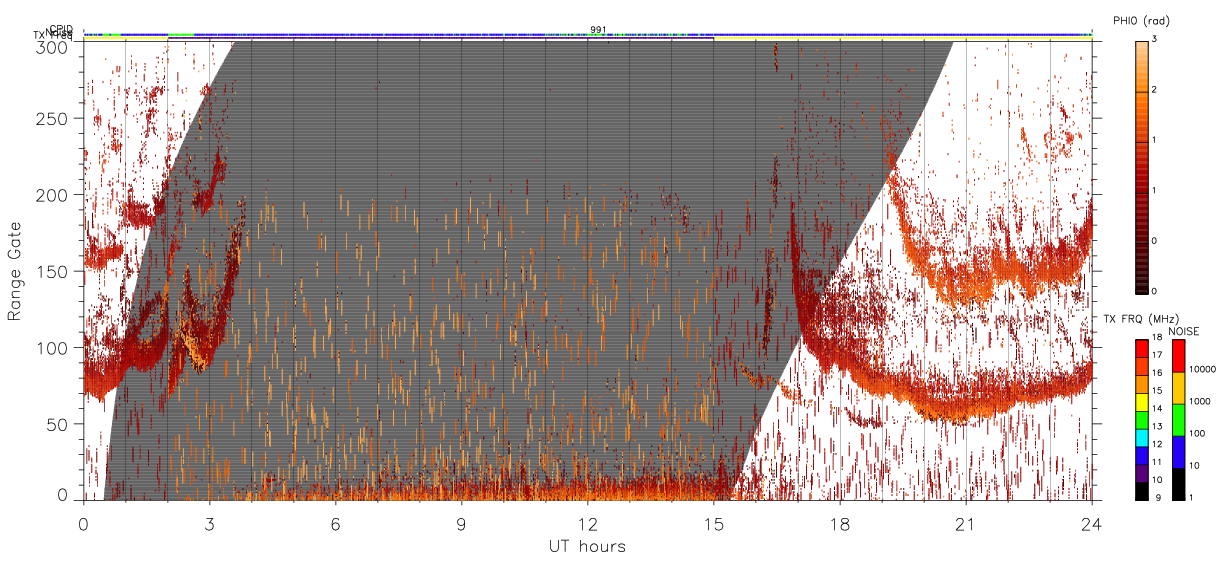Click the cyan 12–13 MHz frequency swatch
Viewport: 1228px width, 567px height.
[x=1142, y=438]
